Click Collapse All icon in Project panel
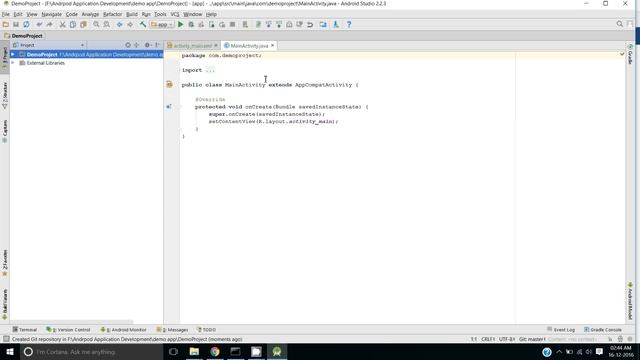 tap(137, 45)
